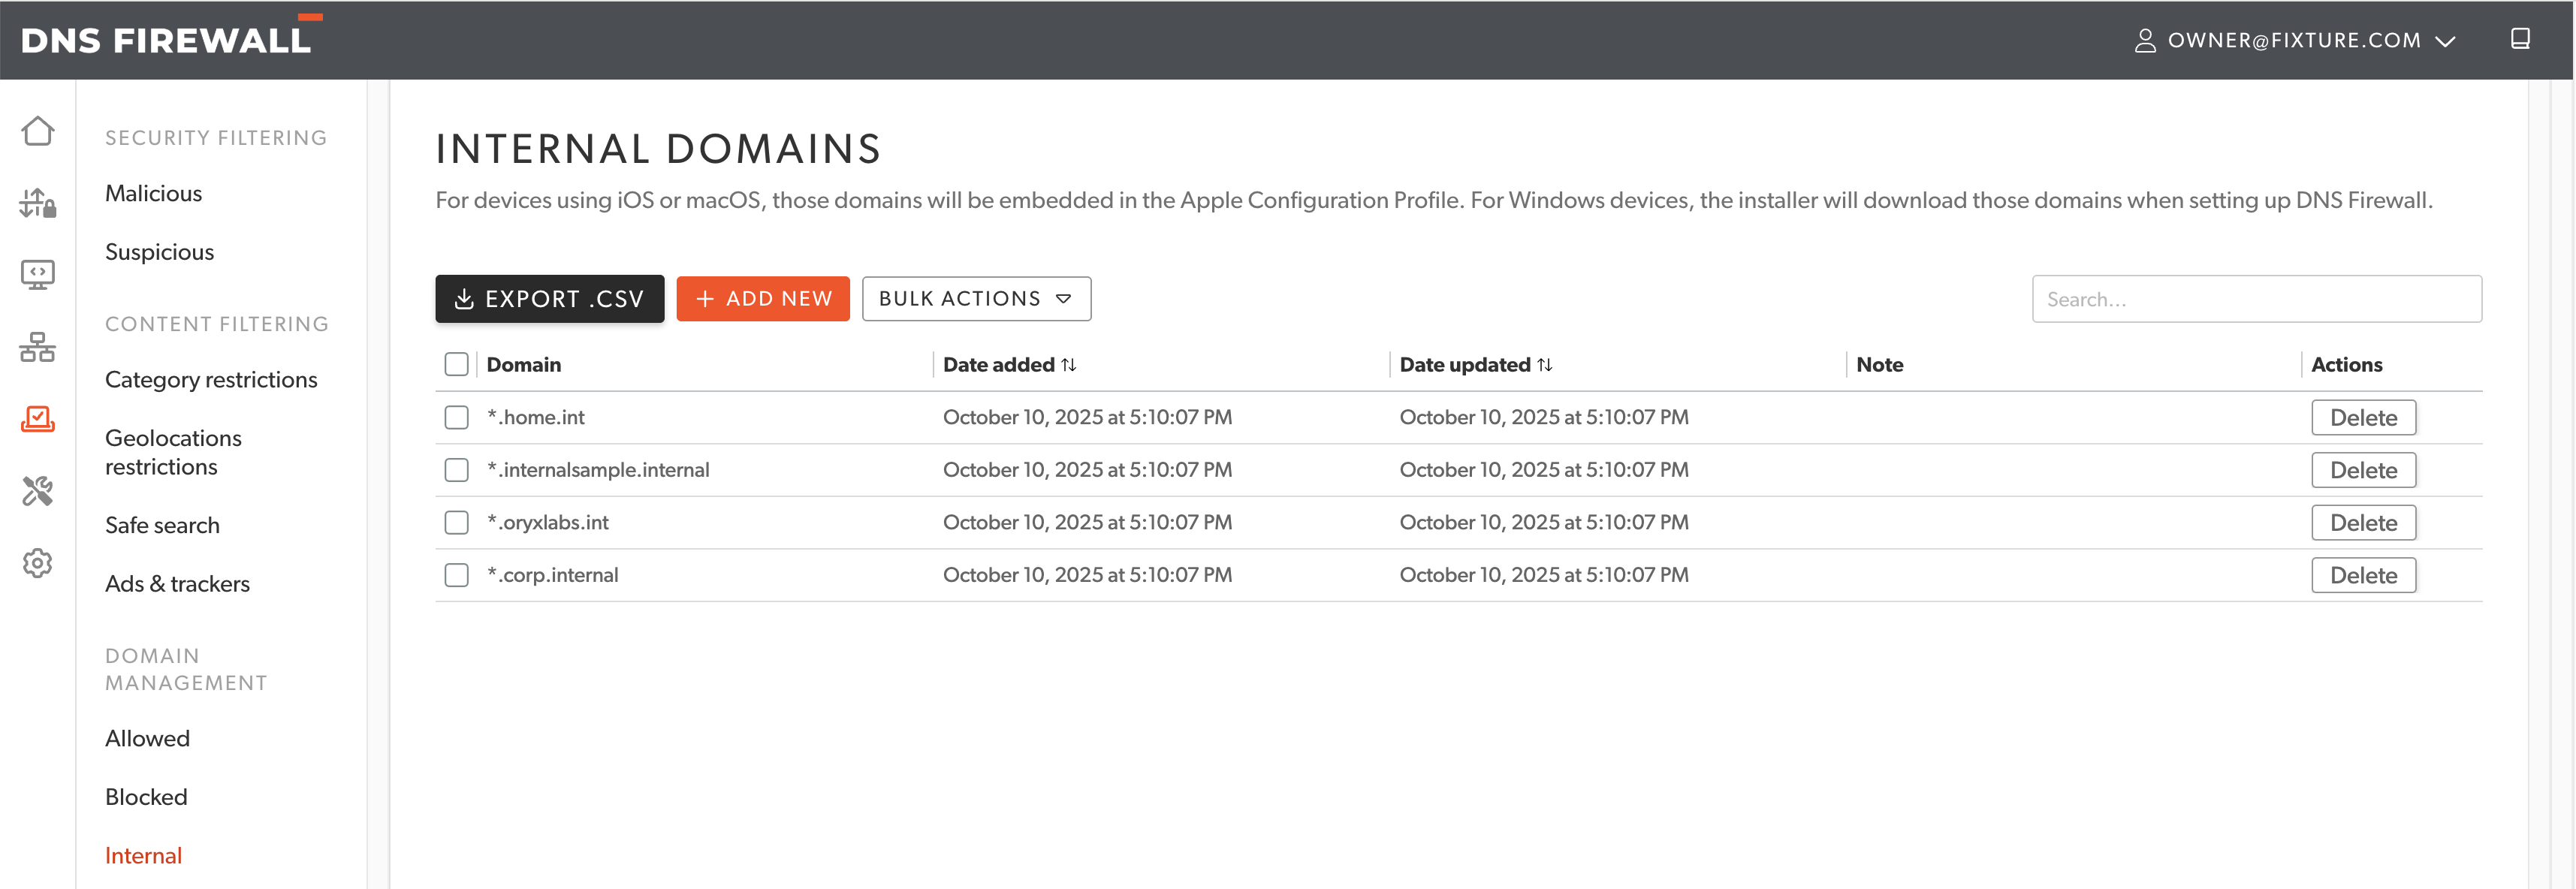Viewport: 2576px width, 889px height.
Task: Open the network topology icon in the sidebar
Action: 38,347
